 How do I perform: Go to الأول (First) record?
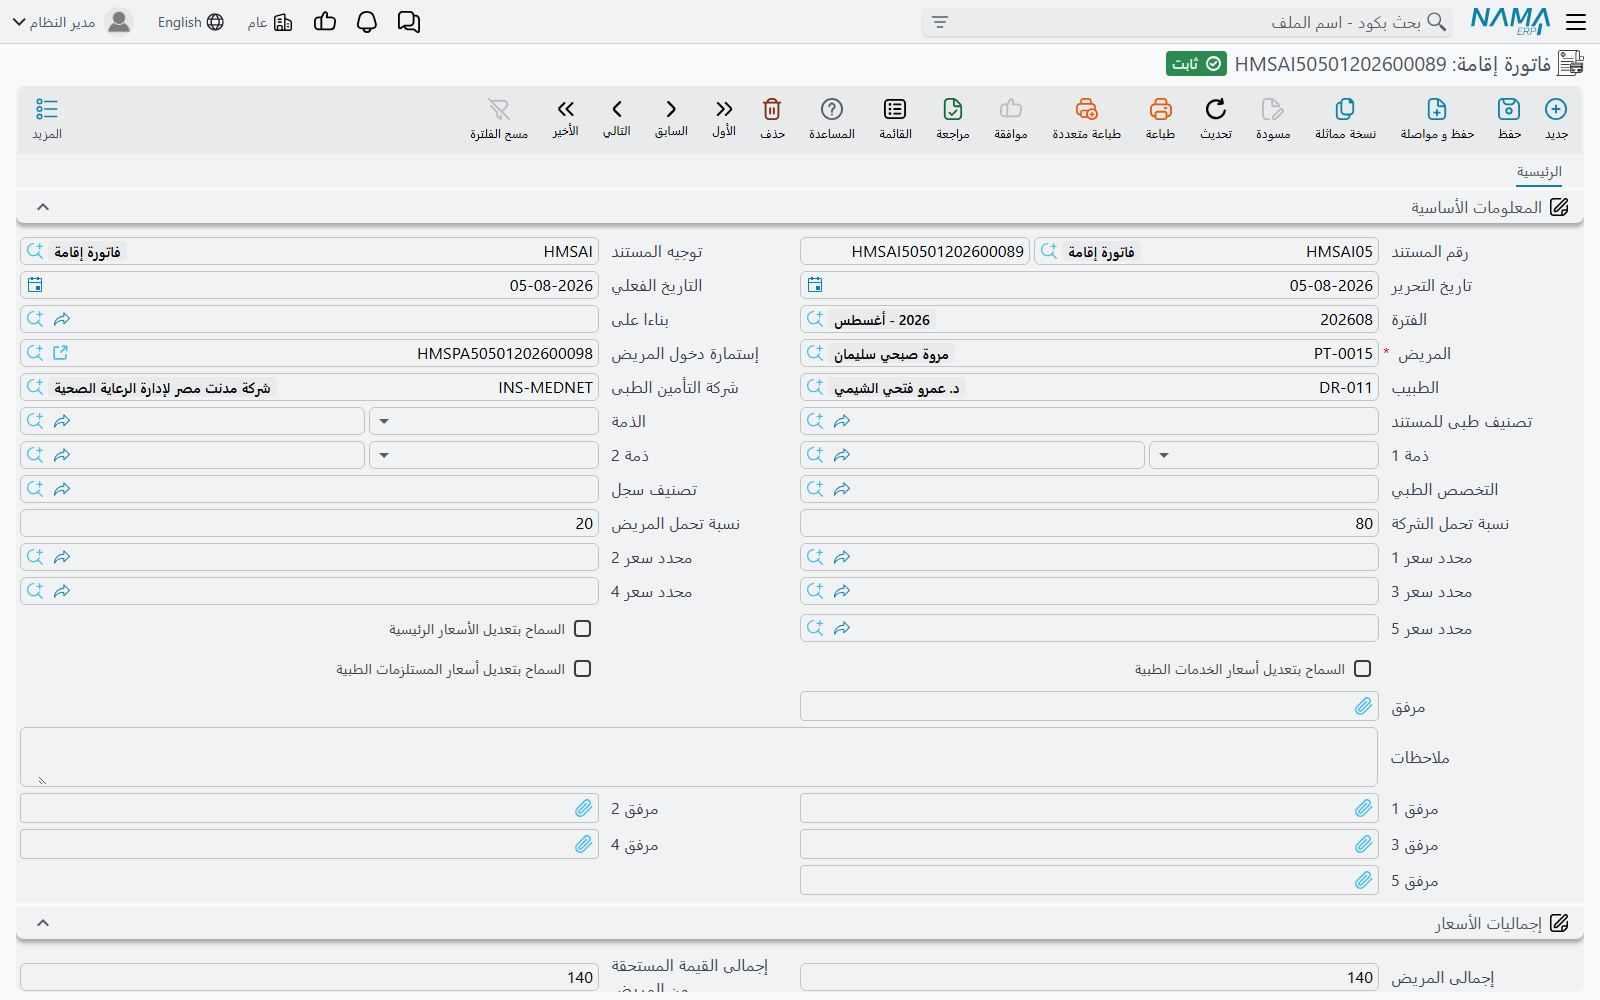[x=724, y=109]
